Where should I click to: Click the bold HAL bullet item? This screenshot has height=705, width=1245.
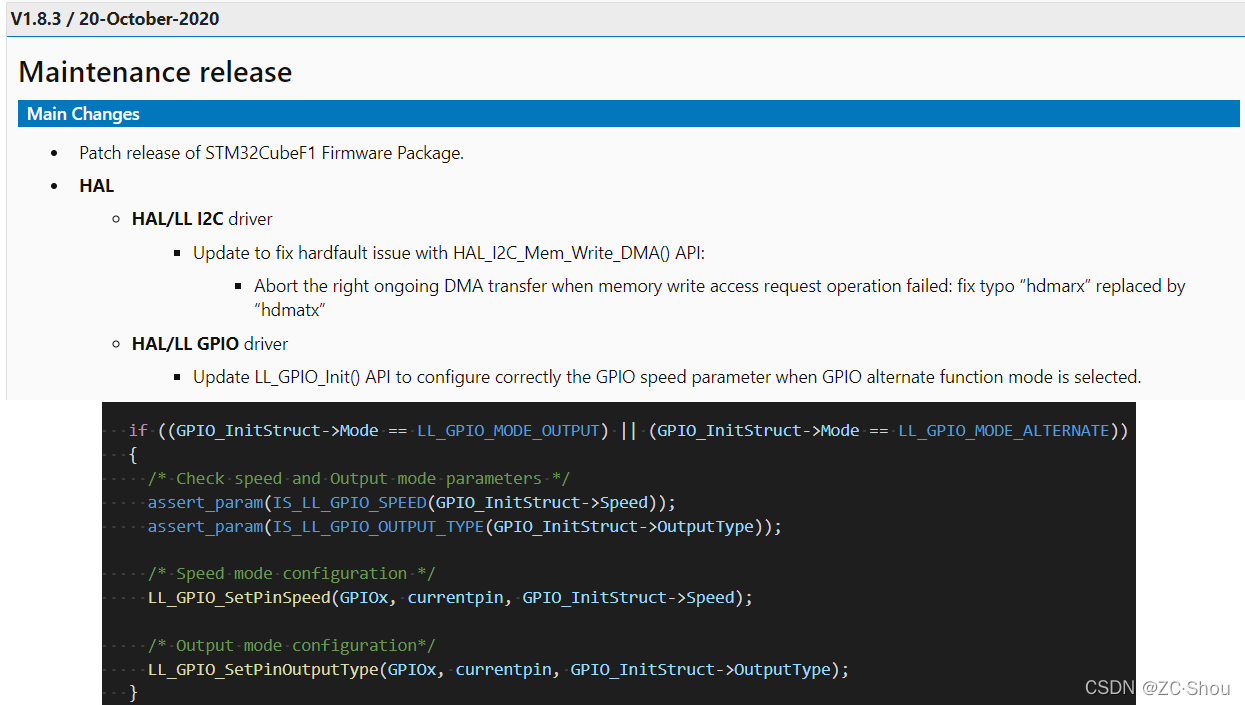click(x=97, y=186)
